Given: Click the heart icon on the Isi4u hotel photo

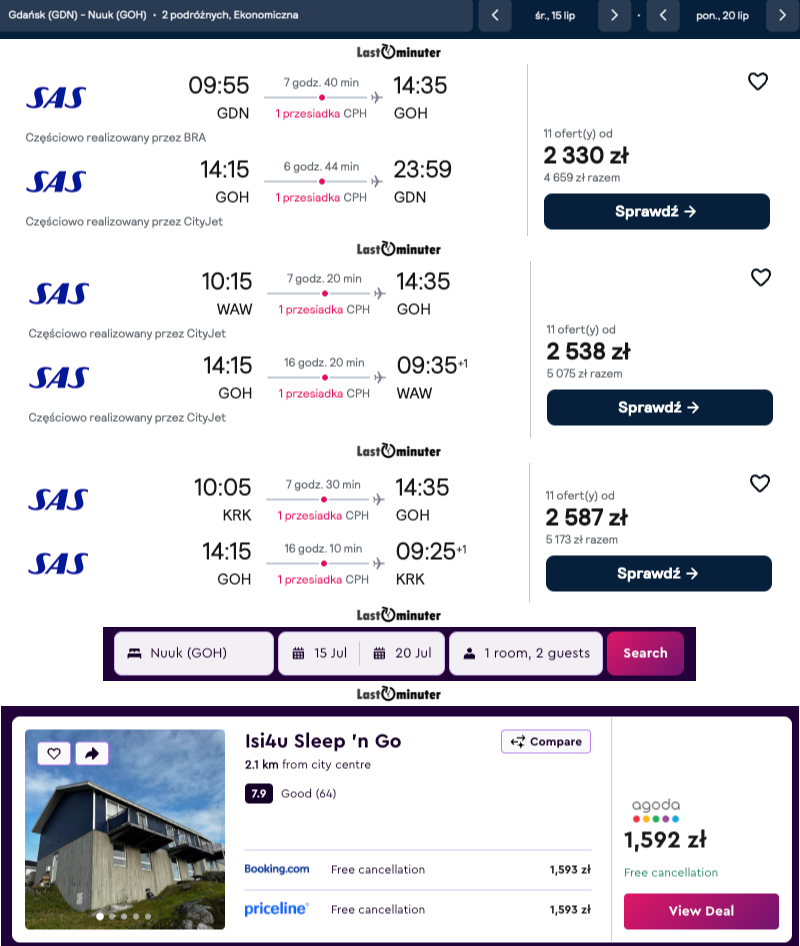Looking at the screenshot, I should click(54, 754).
